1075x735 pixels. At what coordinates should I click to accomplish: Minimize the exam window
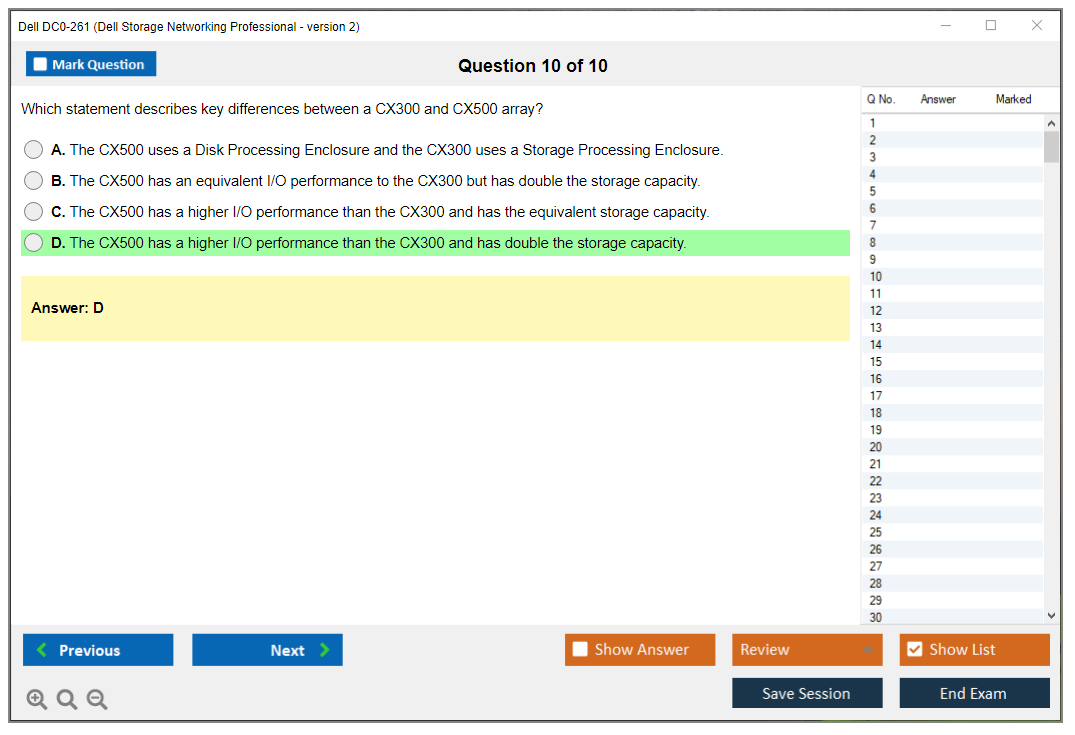click(x=946, y=26)
